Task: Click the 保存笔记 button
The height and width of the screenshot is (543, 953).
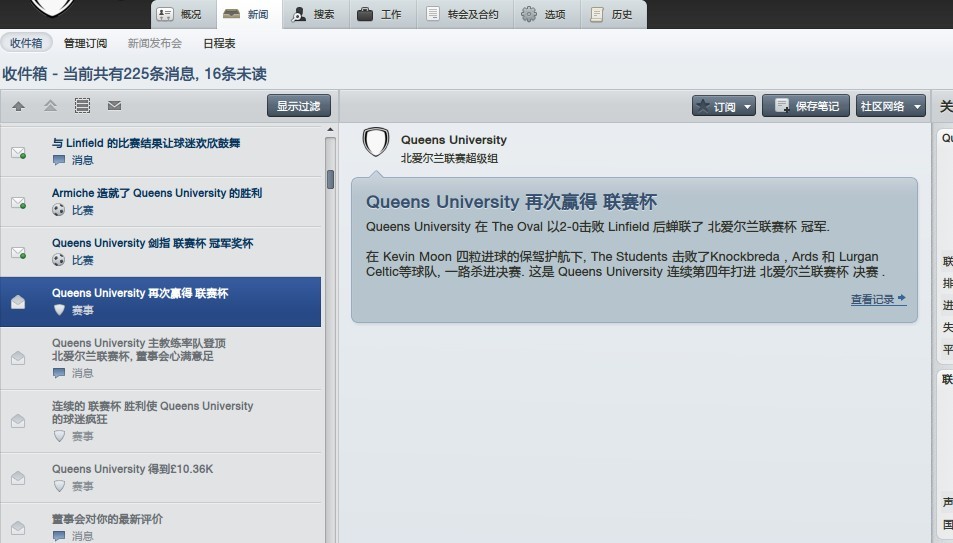Action: [x=806, y=106]
